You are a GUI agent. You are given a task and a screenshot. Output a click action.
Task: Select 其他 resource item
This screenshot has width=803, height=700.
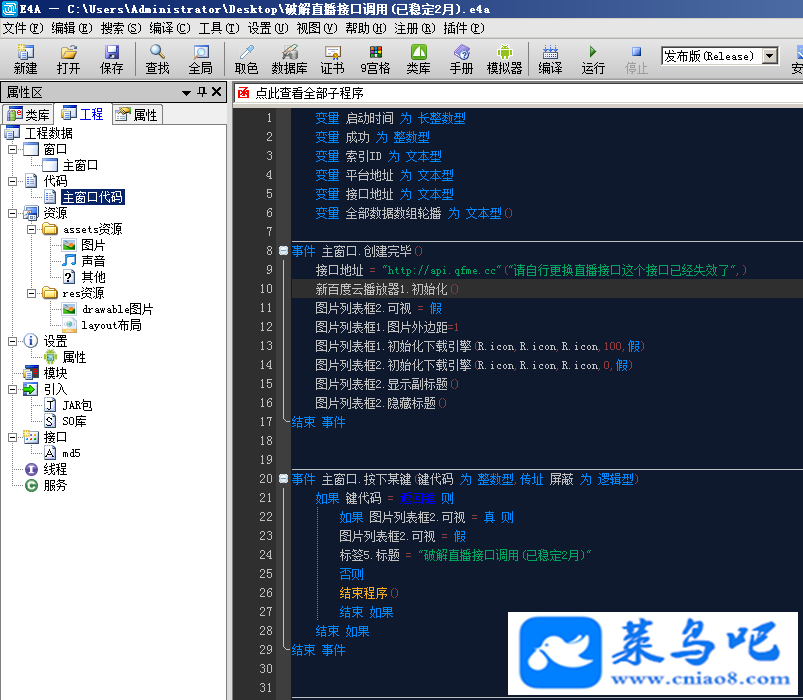point(93,277)
